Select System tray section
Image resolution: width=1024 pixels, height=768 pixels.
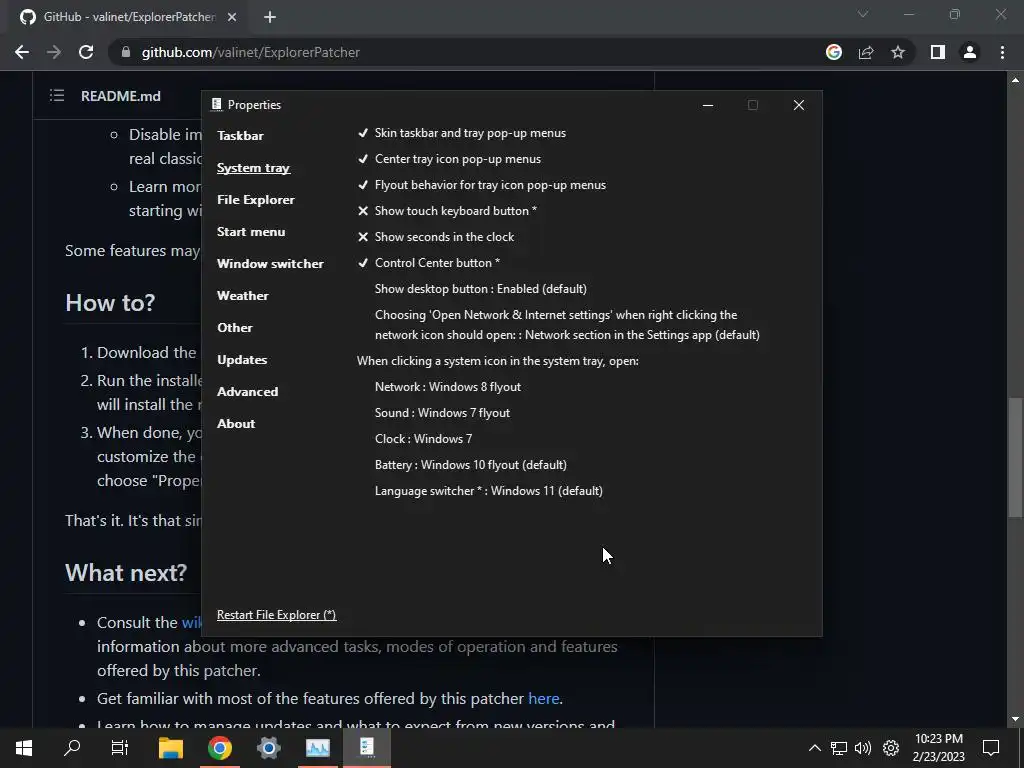pos(253,168)
